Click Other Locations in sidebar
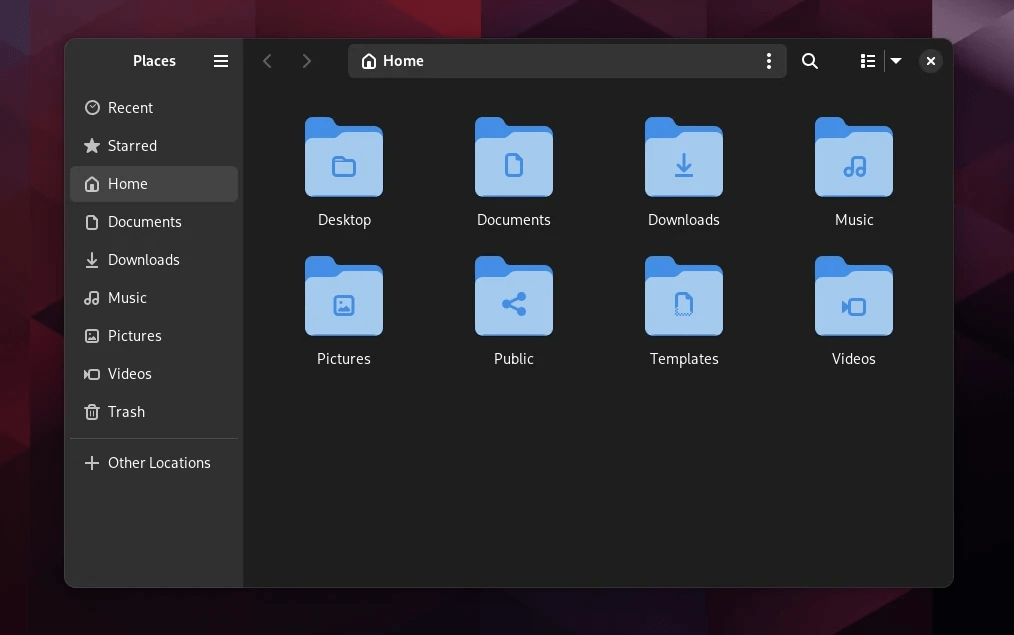1014x635 pixels. point(159,463)
